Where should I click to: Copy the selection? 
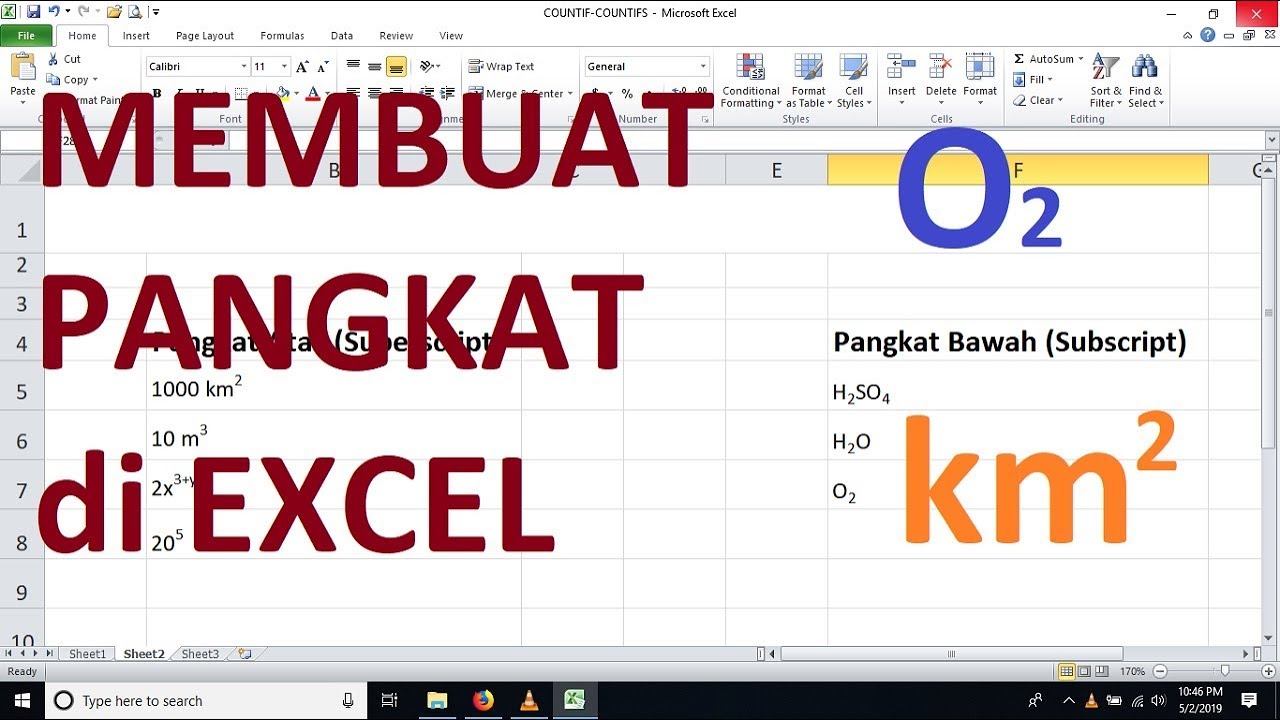click(71, 80)
